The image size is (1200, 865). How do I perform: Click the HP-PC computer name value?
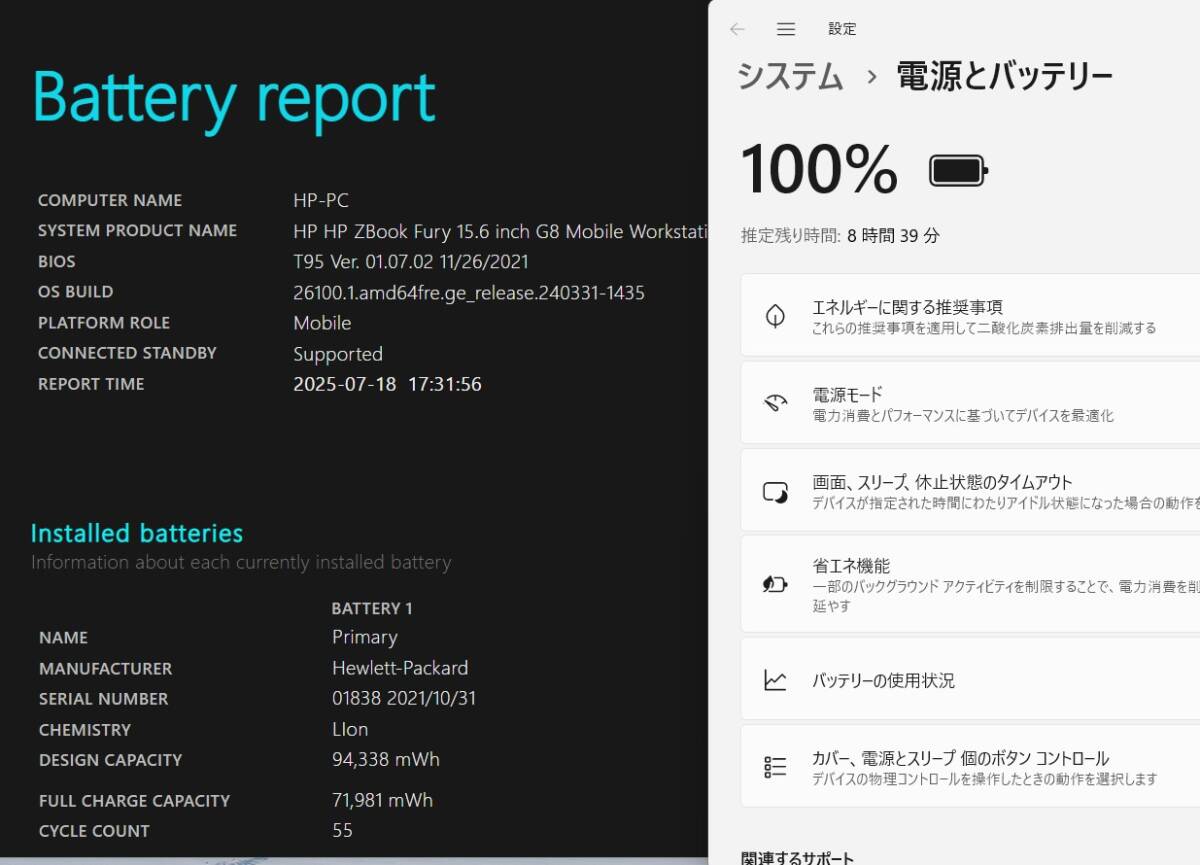321,200
